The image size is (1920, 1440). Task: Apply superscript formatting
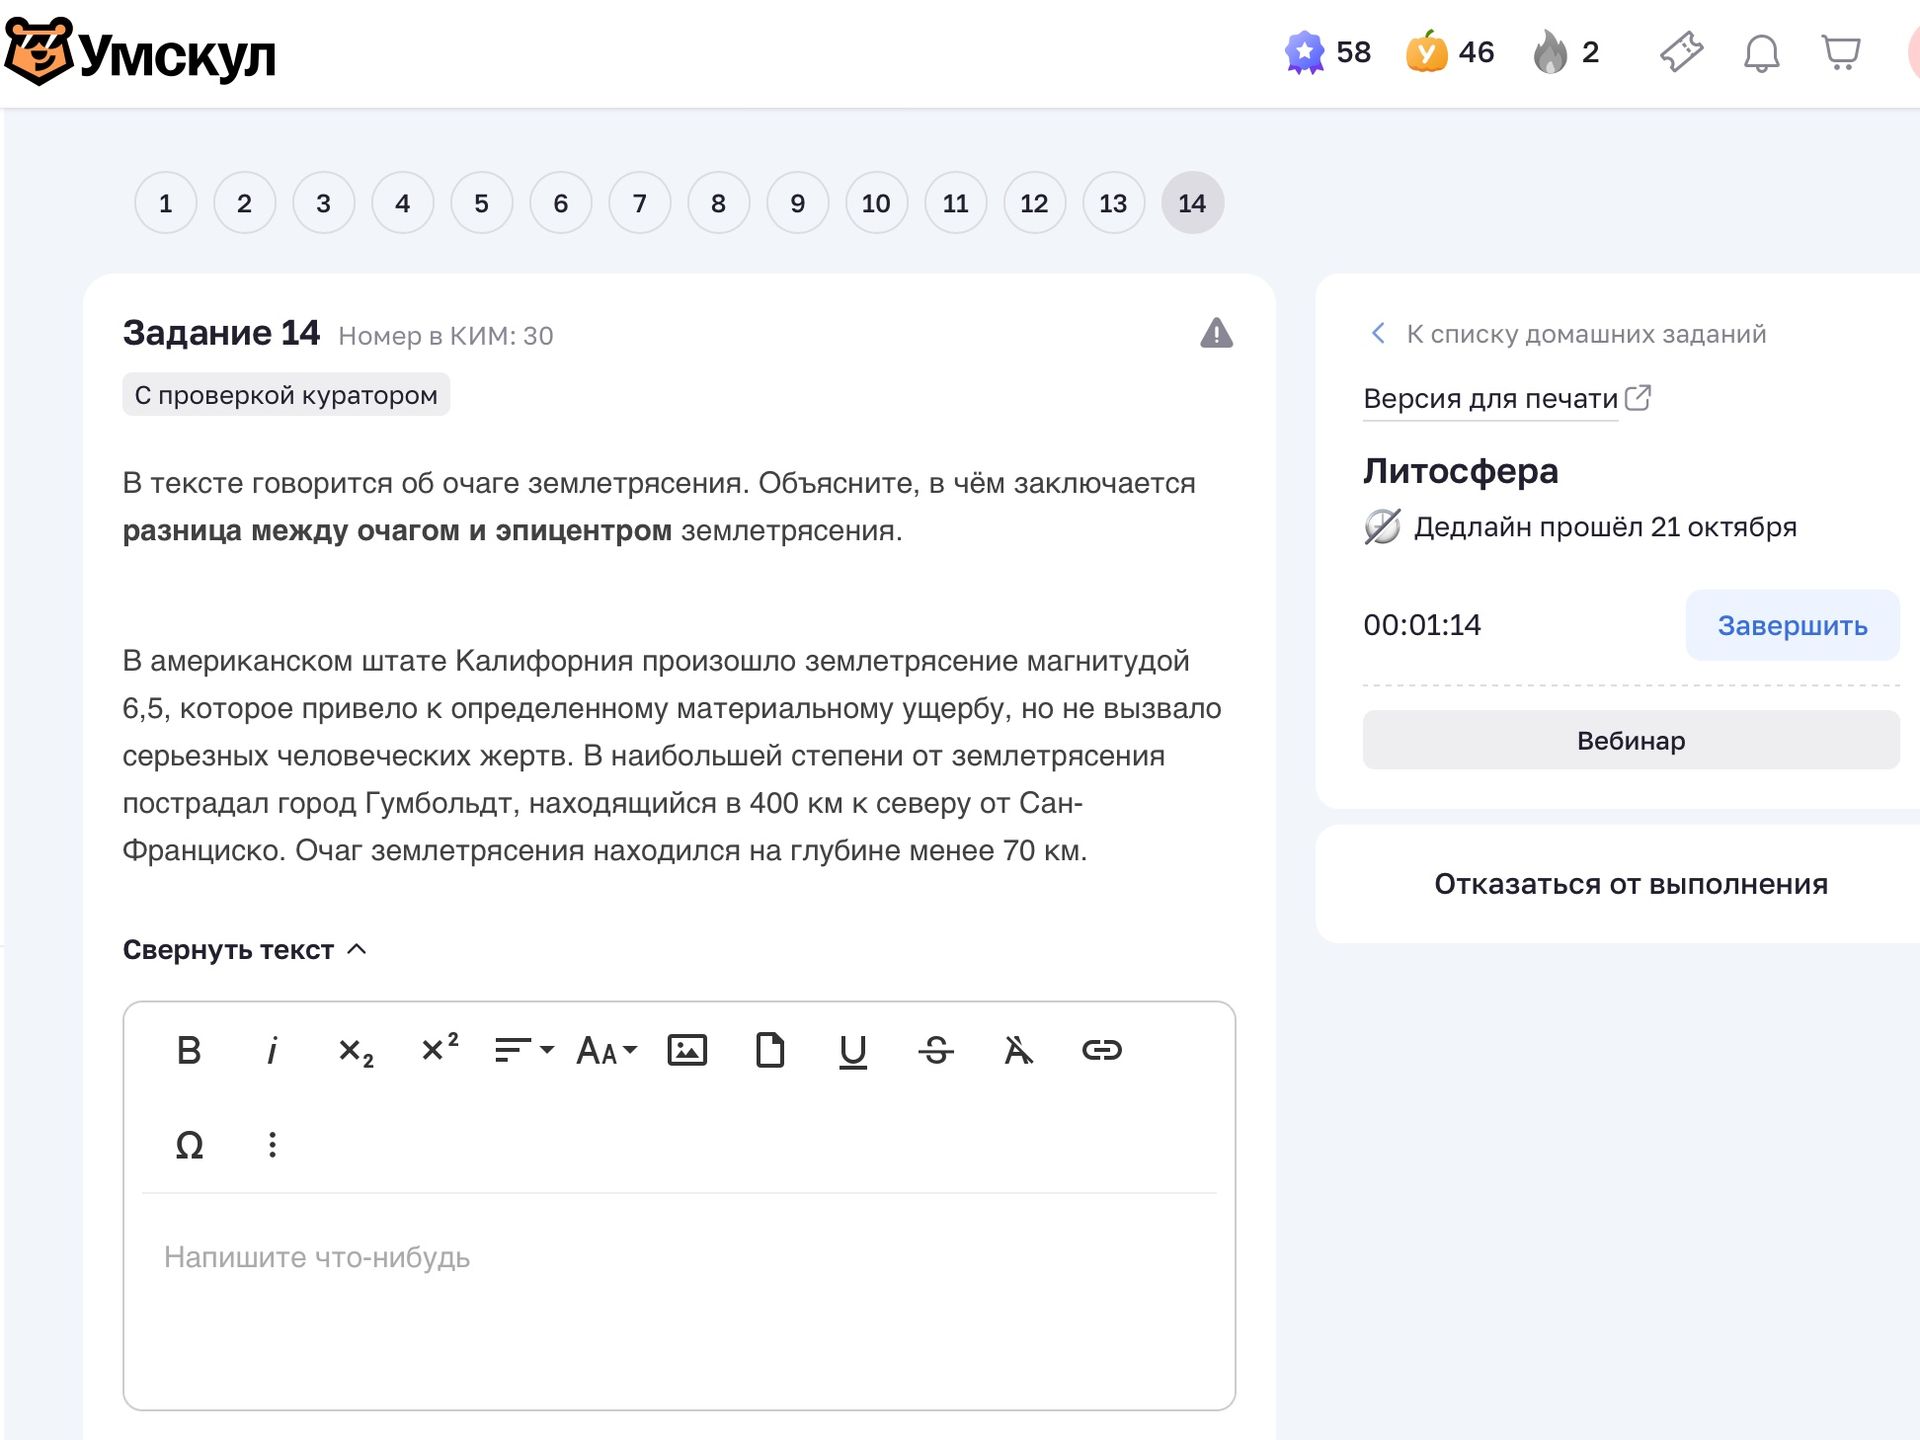pyautogui.click(x=439, y=1048)
